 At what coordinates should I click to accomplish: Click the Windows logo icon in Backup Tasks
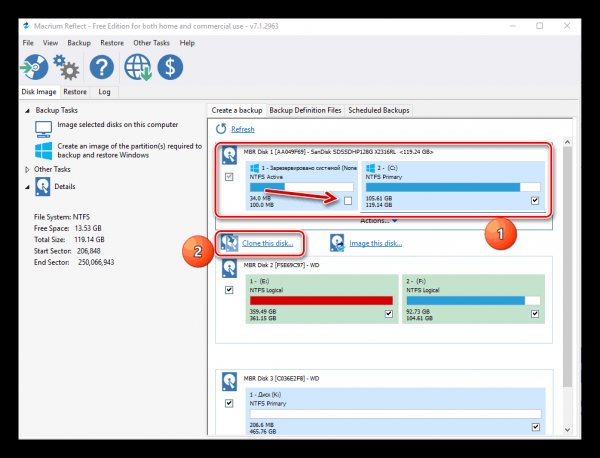(x=43, y=151)
